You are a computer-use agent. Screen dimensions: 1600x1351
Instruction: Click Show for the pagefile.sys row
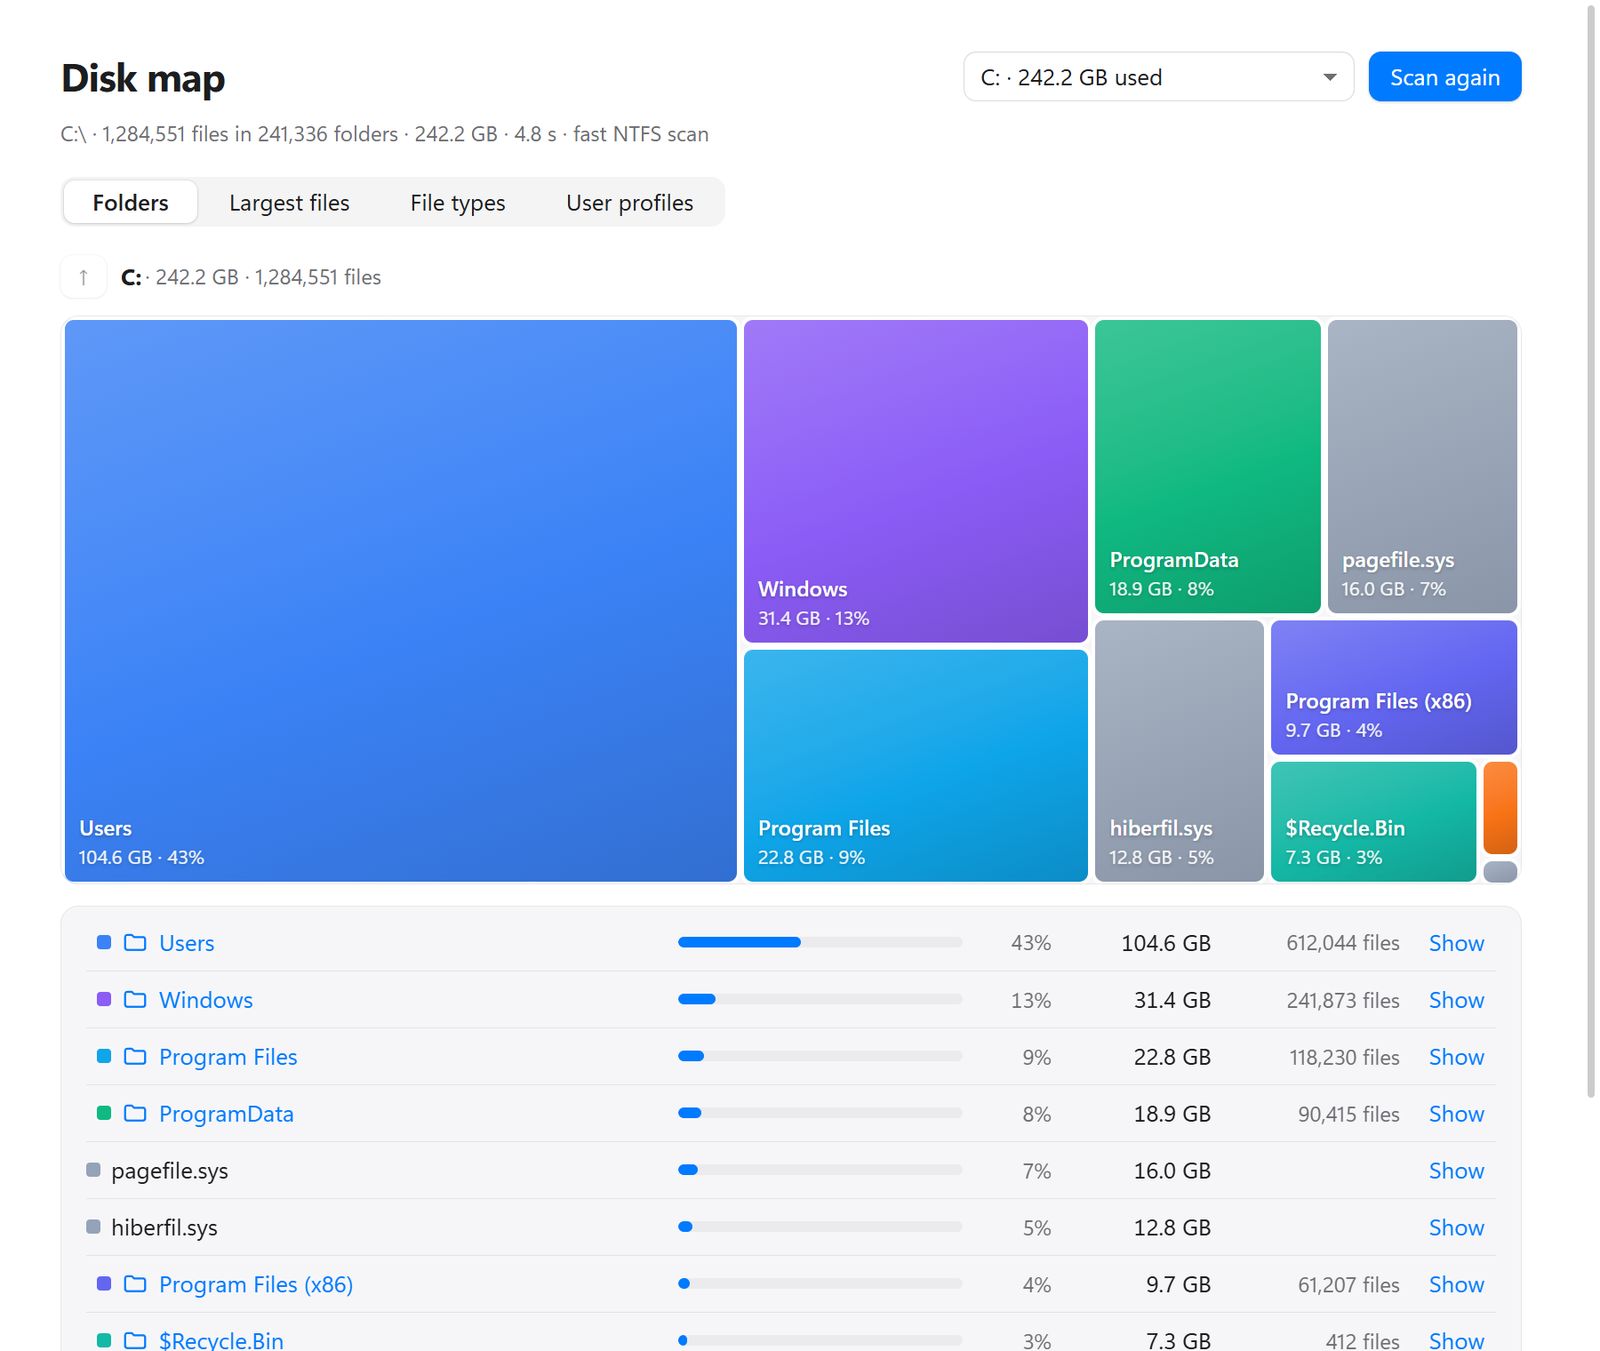tap(1456, 1171)
